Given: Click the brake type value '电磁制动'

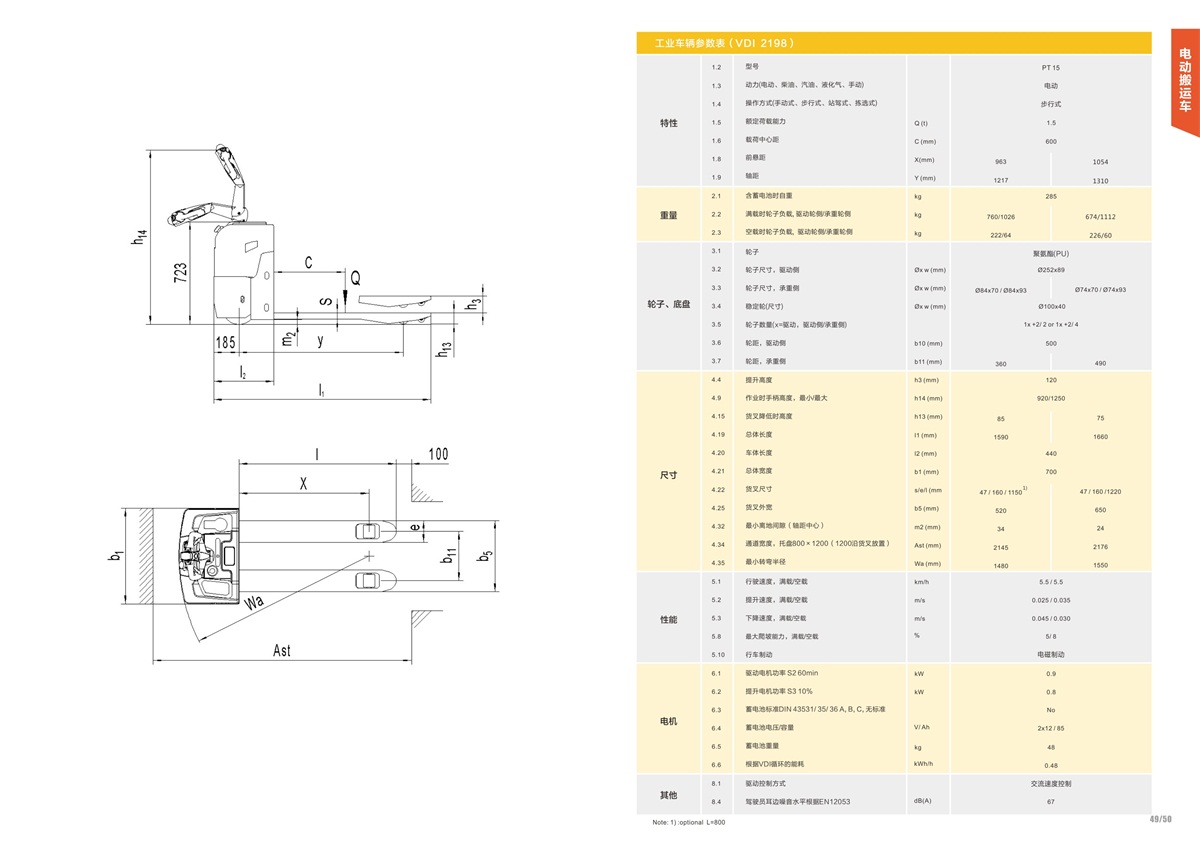Looking at the screenshot, I should tap(1050, 655).
